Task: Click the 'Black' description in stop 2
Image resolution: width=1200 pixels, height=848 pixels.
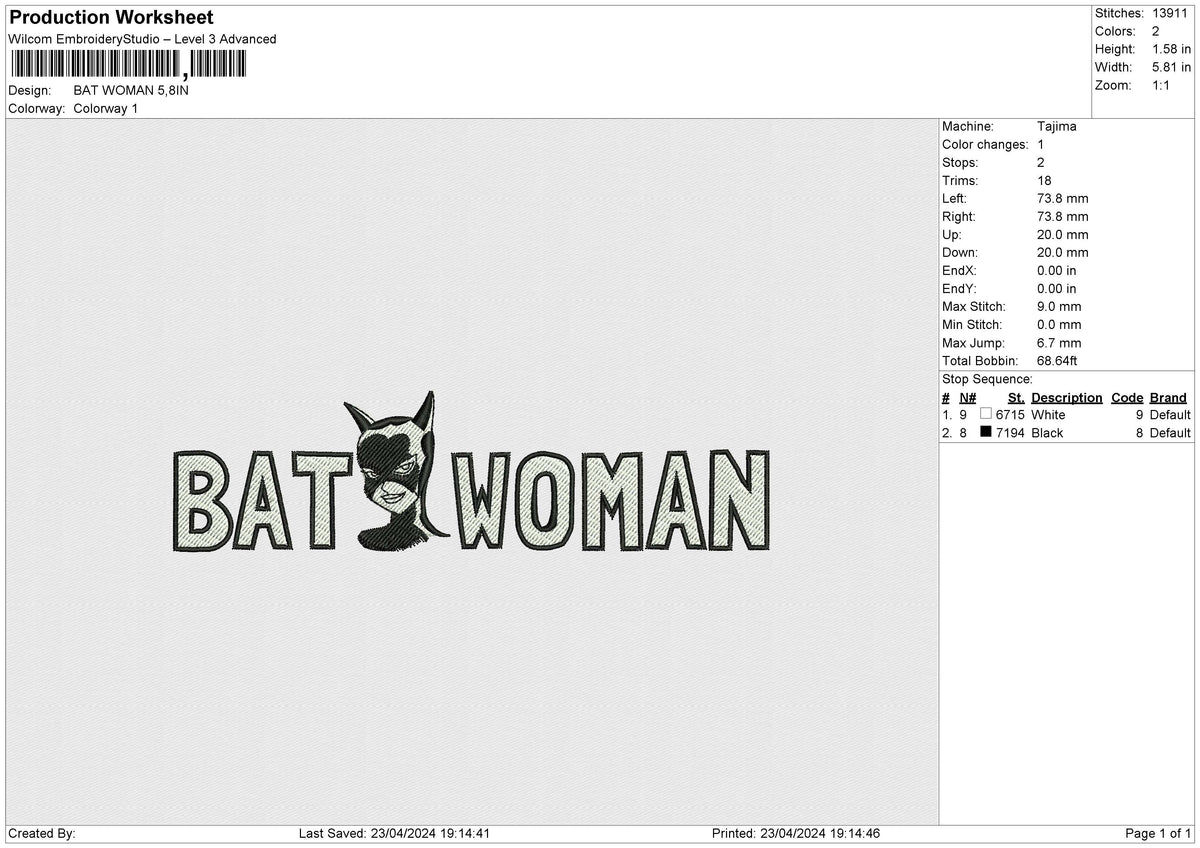Action: click(1047, 432)
